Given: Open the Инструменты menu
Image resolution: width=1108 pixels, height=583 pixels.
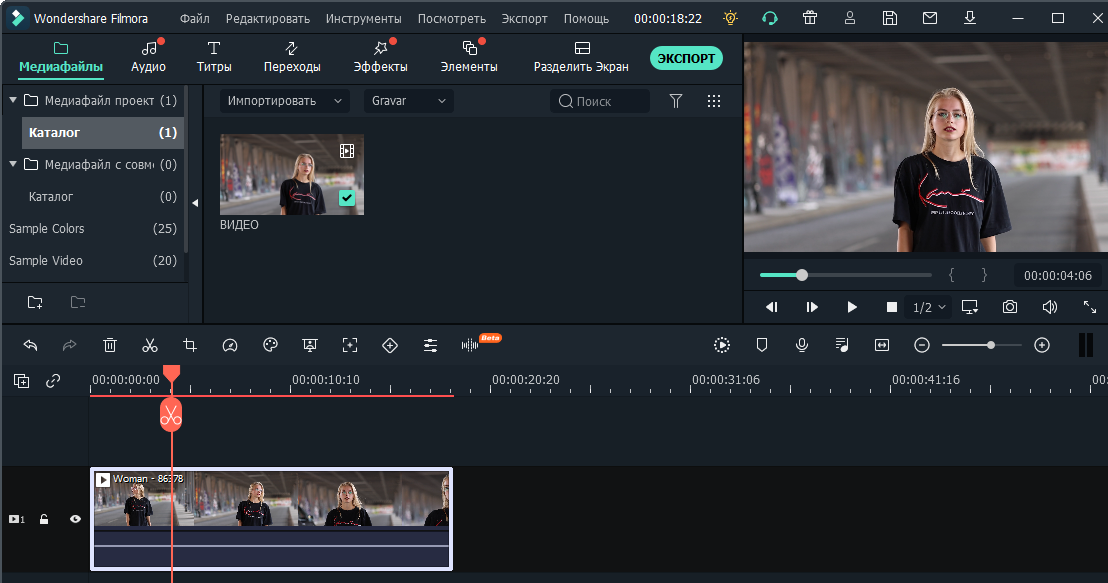Looking at the screenshot, I should pyautogui.click(x=363, y=18).
